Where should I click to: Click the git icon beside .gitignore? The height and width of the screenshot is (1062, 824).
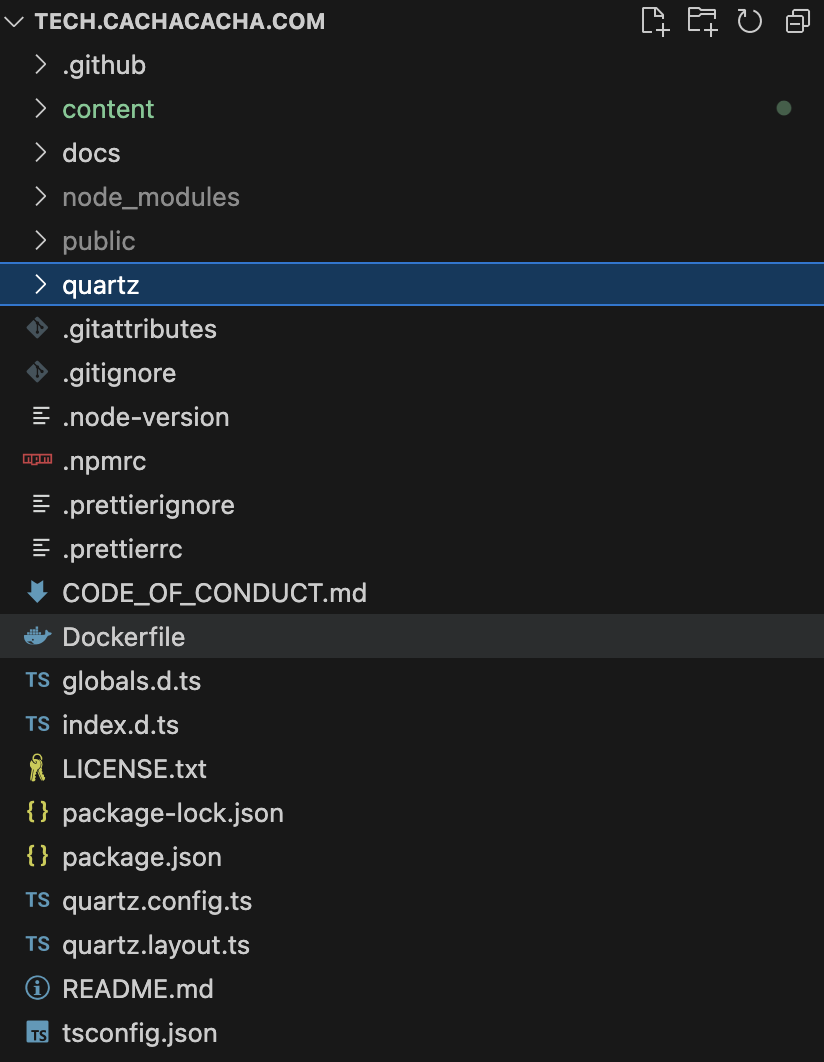click(x=37, y=373)
